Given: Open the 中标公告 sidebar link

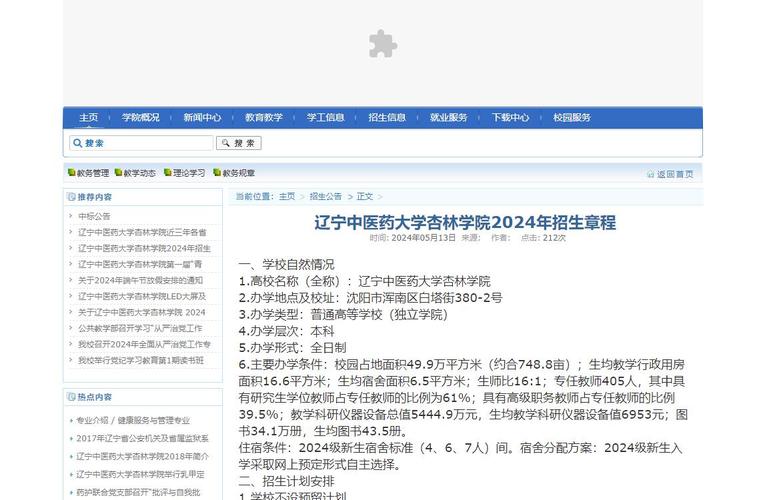Looking at the screenshot, I should click(94, 216).
